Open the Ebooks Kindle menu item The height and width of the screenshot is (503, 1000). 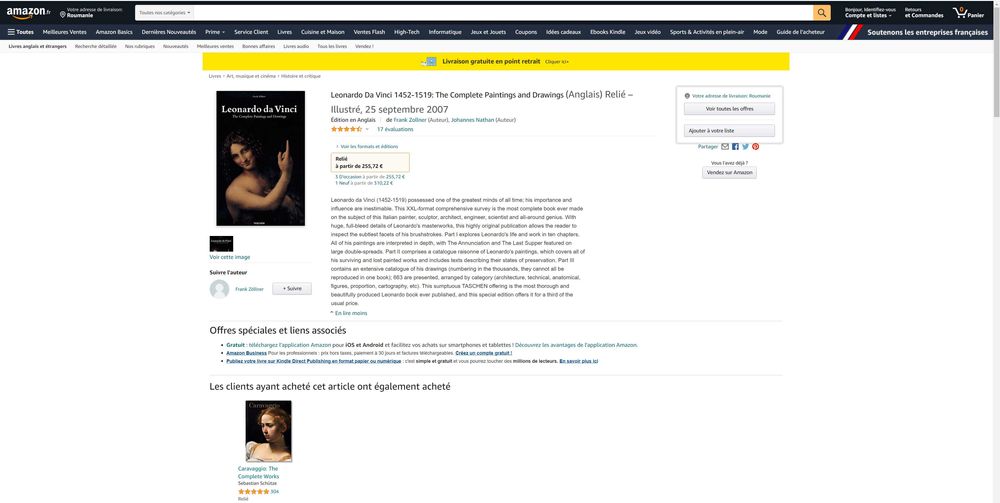pyautogui.click(x=608, y=32)
